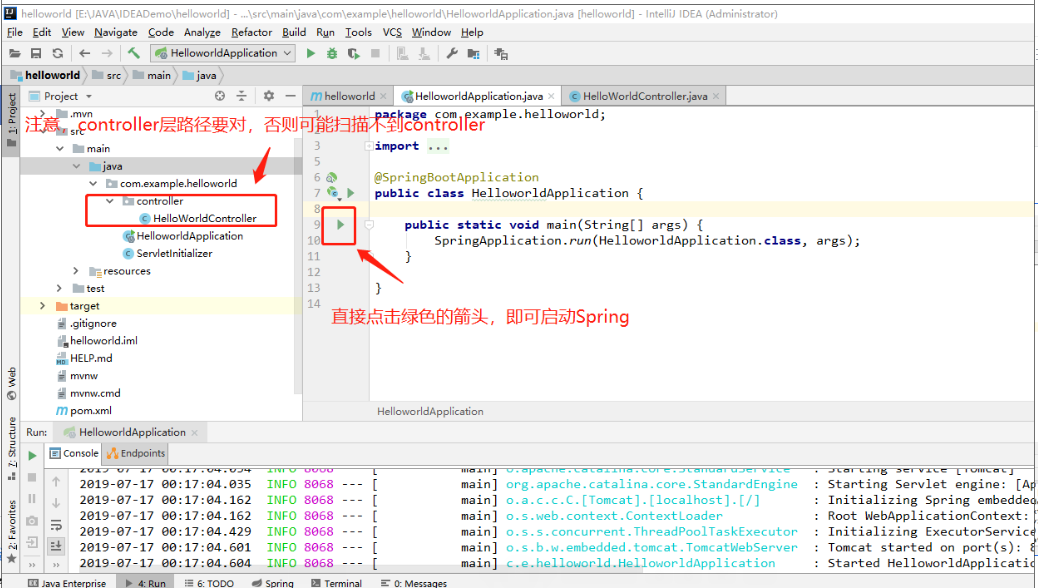Viewport: 1038px width, 588px height.
Task: Open Settings with the wrench icon
Action: [452, 54]
